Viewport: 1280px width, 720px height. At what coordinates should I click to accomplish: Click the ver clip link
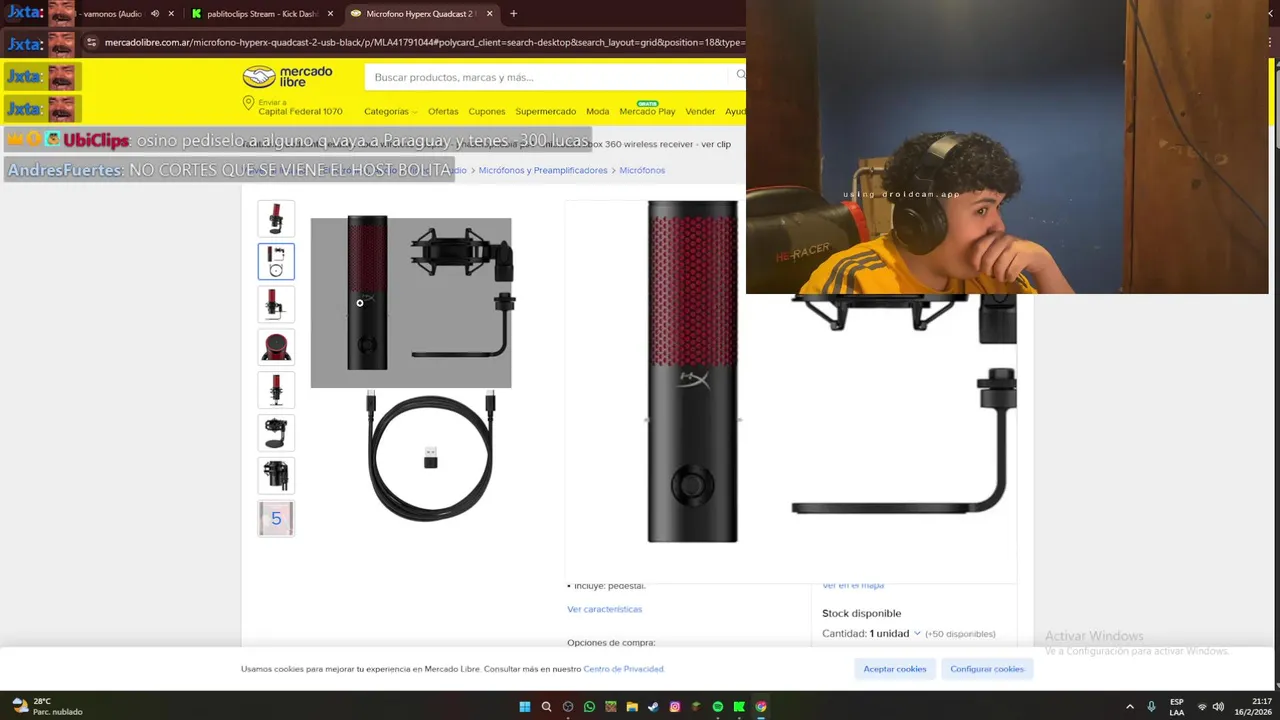coord(716,144)
